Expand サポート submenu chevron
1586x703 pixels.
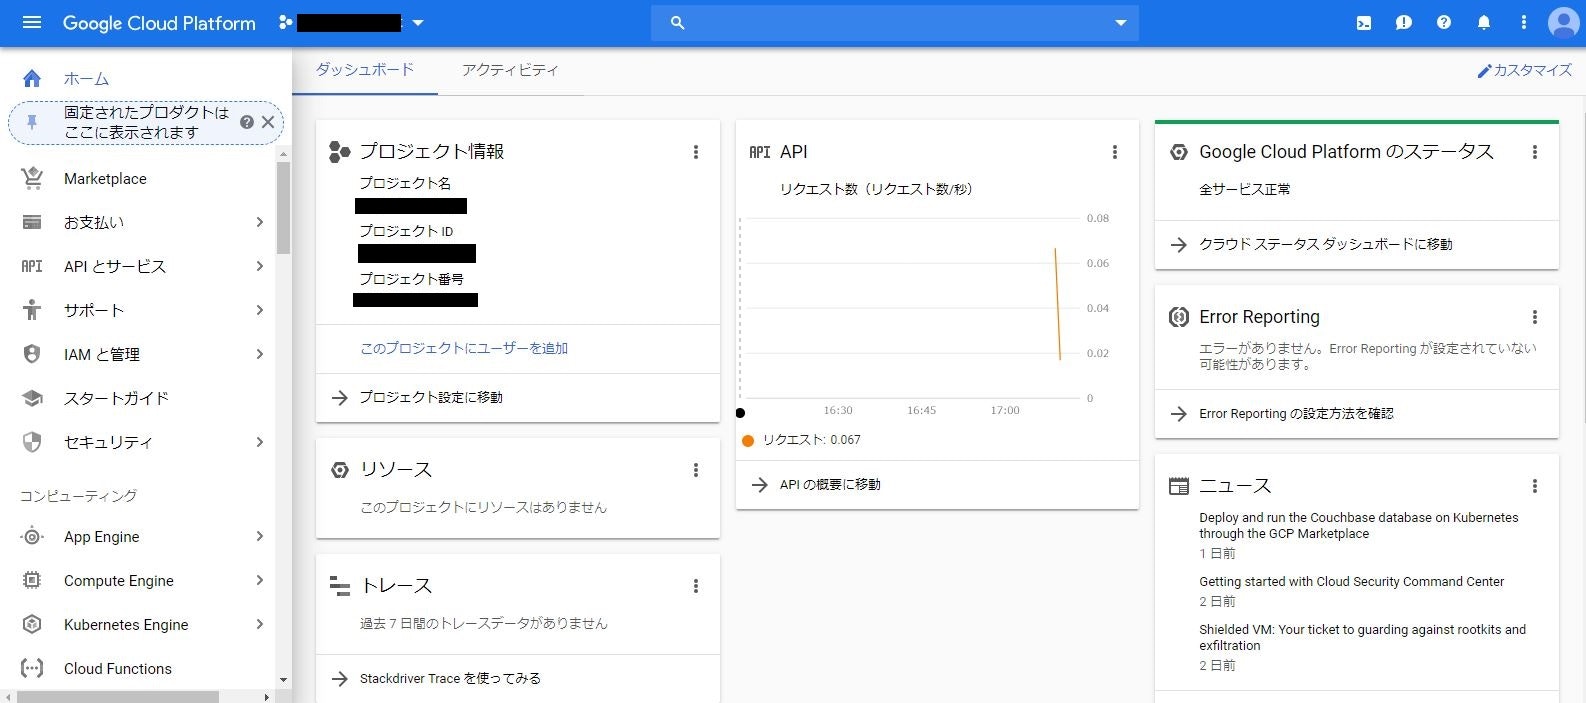coord(260,310)
